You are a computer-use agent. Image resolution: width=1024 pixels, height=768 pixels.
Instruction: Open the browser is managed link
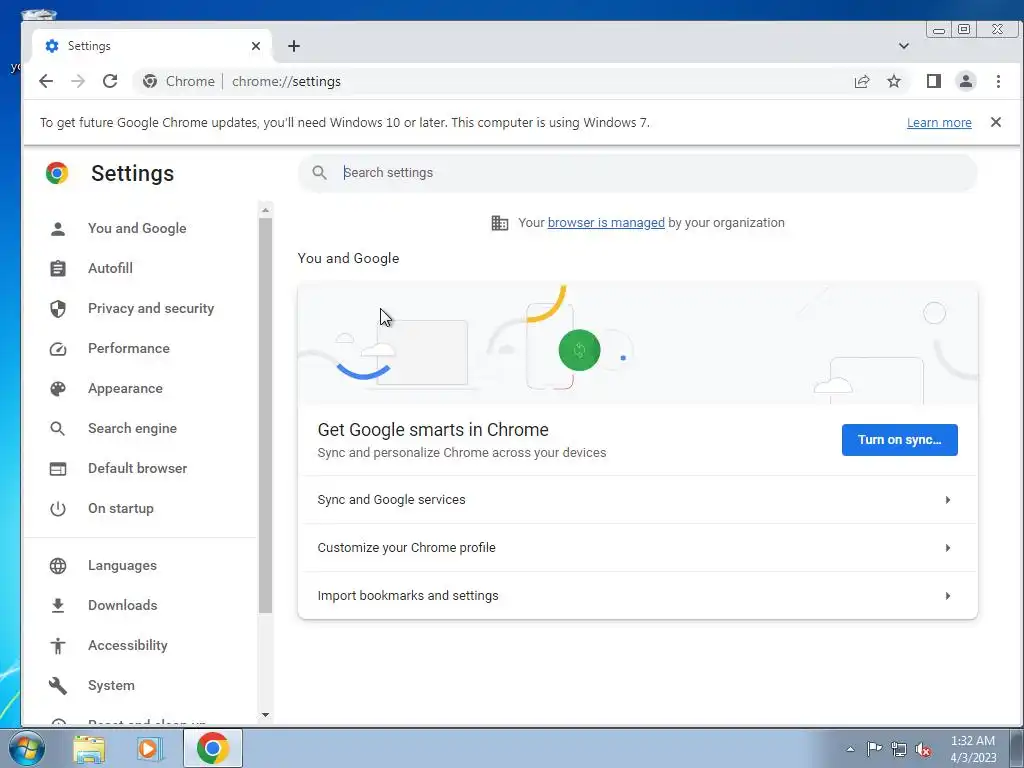pyautogui.click(x=606, y=223)
